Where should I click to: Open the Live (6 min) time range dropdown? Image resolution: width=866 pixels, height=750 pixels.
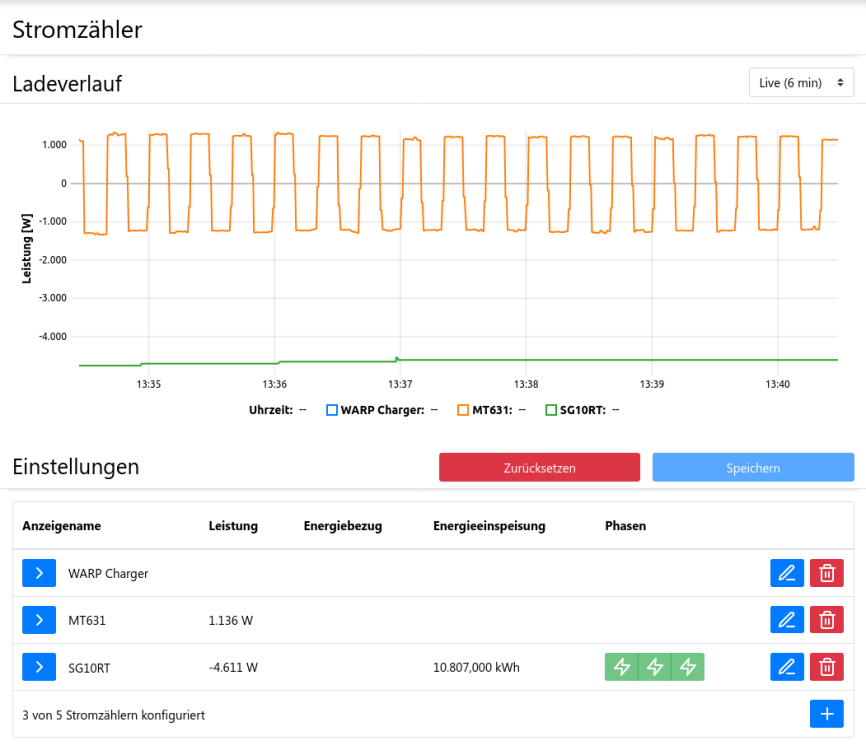coord(801,83)
